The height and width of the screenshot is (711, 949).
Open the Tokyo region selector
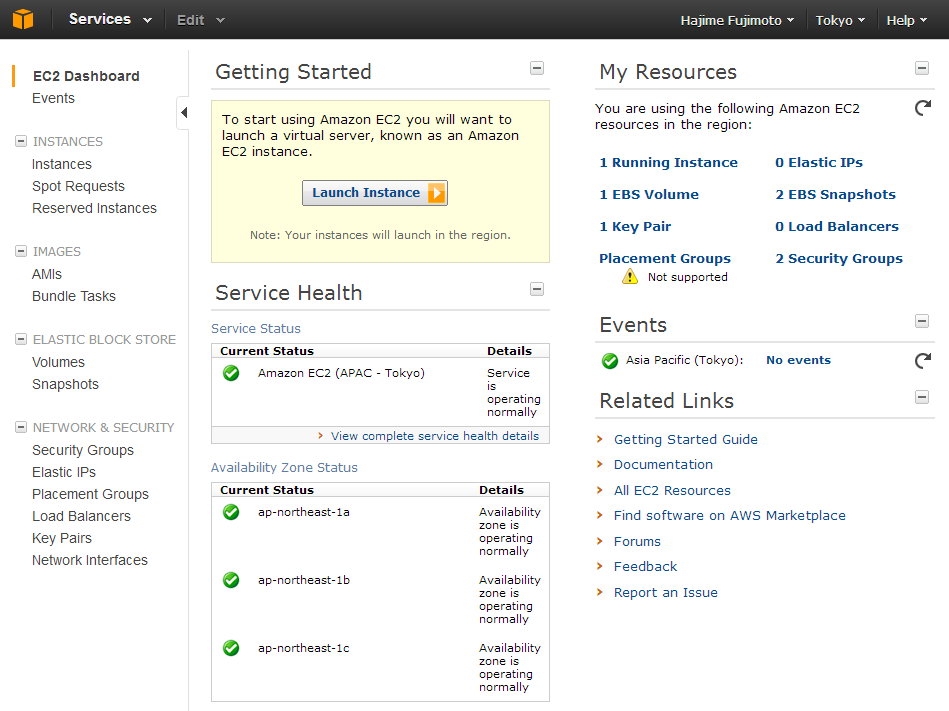(840, 21)
